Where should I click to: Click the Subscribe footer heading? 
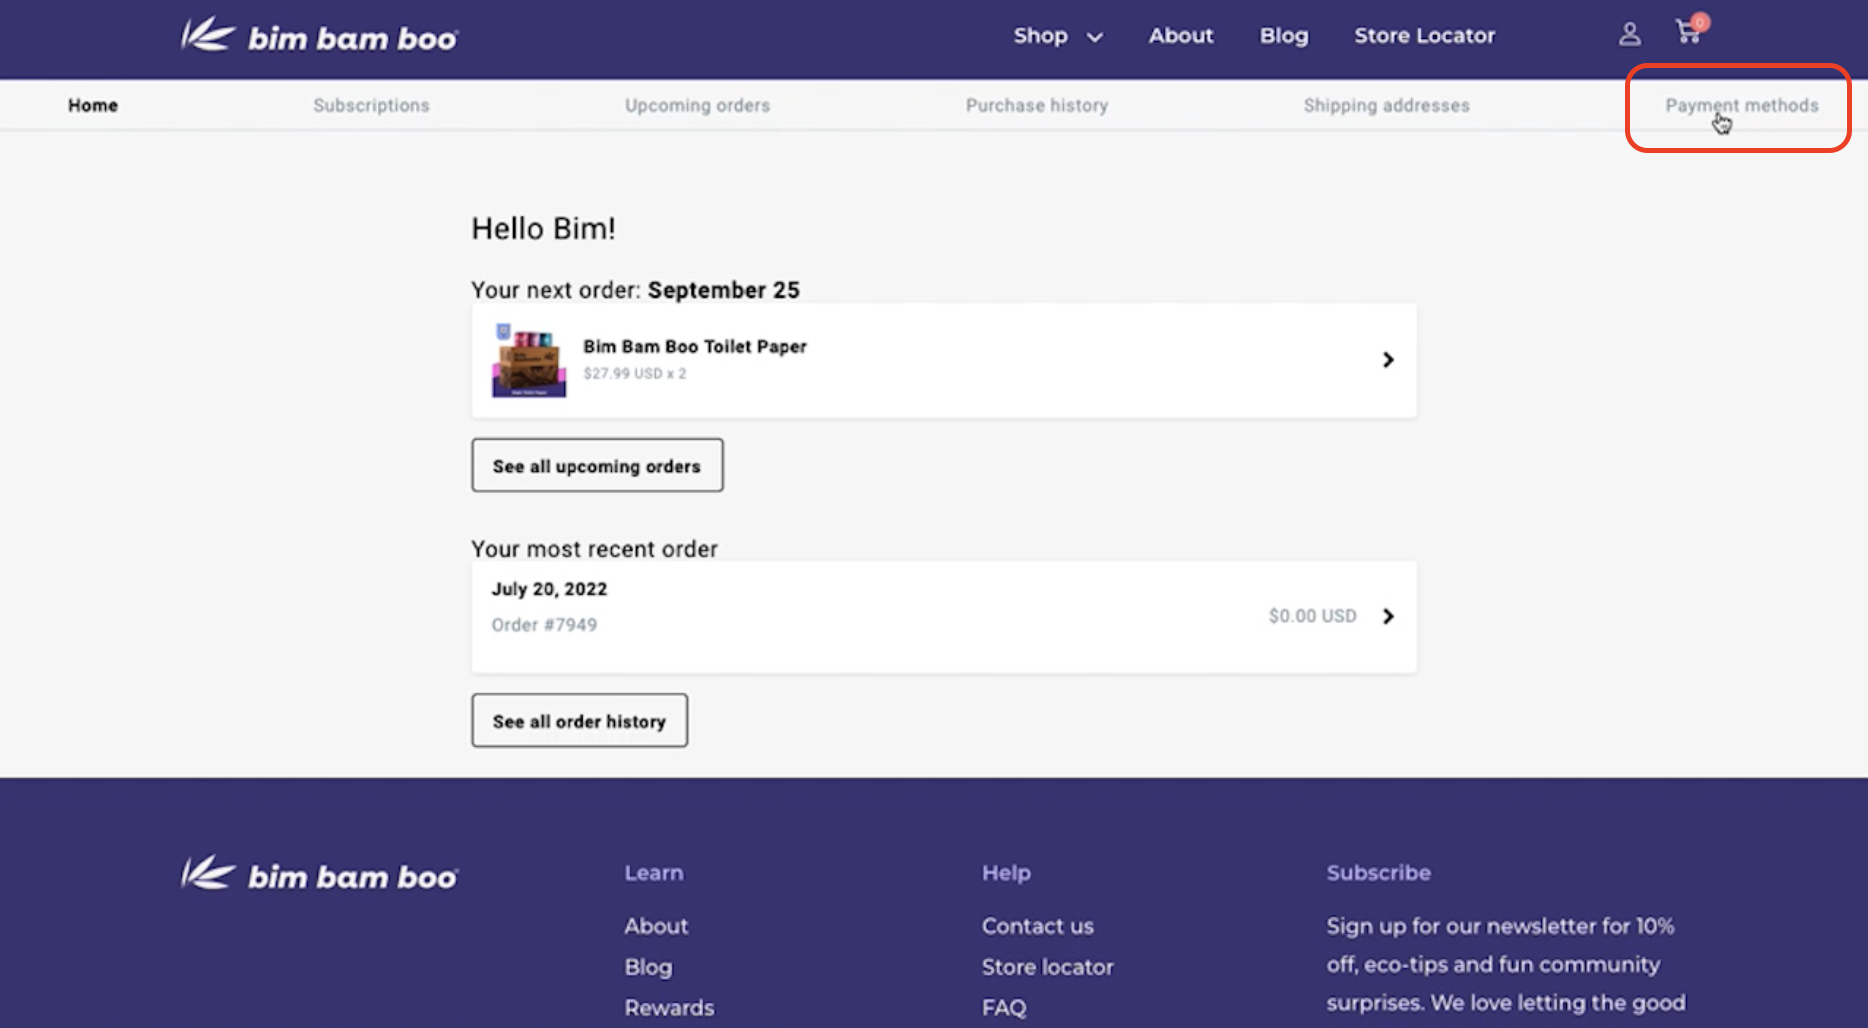pos(1378,873)
